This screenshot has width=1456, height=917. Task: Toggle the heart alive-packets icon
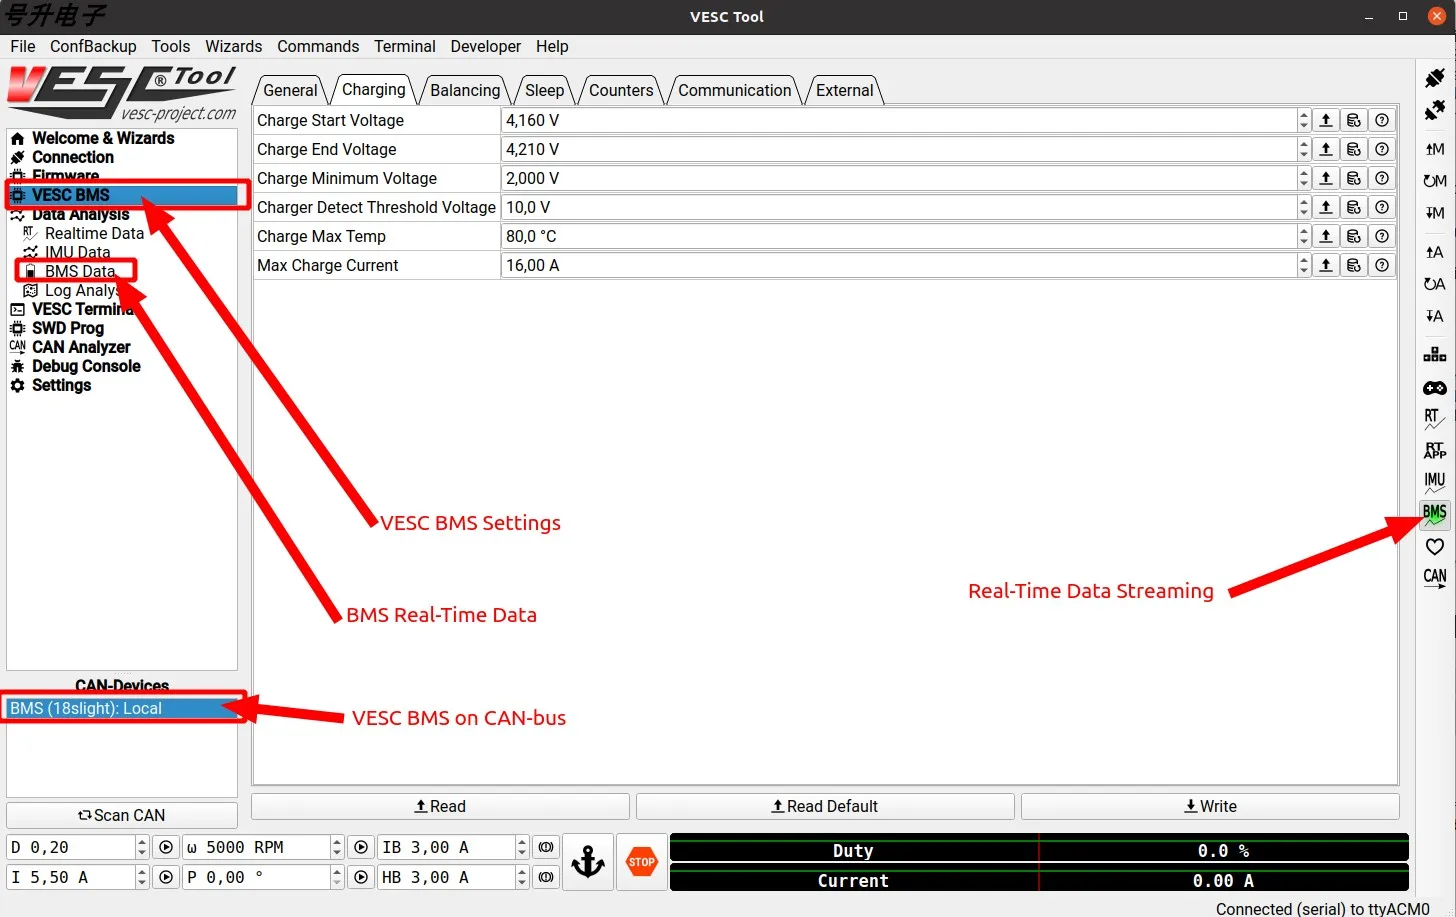1435,547
